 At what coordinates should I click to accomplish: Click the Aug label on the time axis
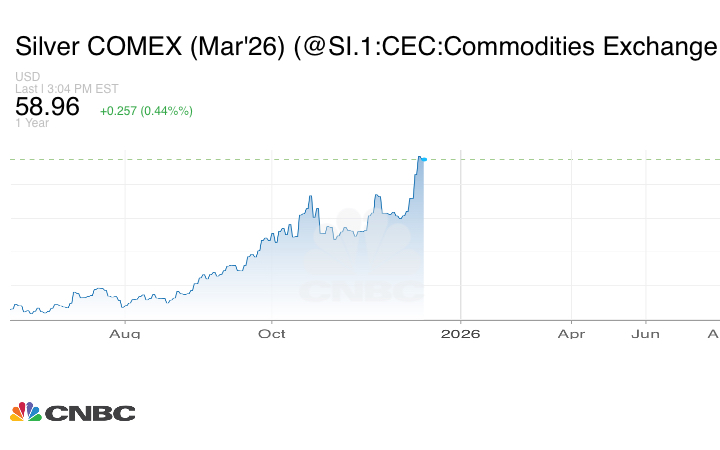click(124, 334)
